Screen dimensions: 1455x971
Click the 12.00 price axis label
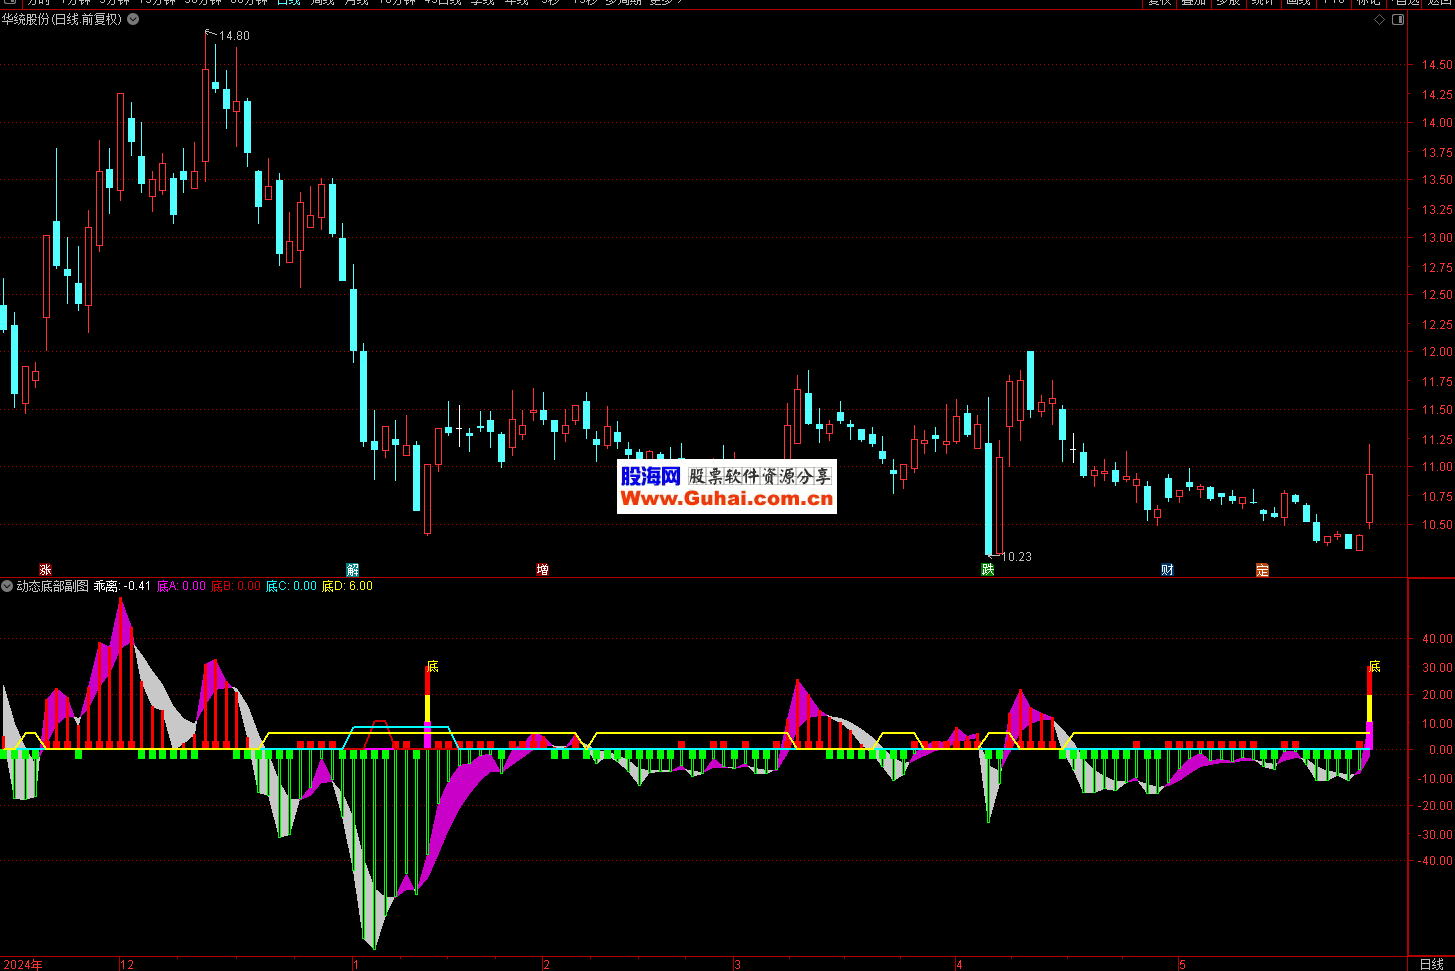coord(1438,352)
